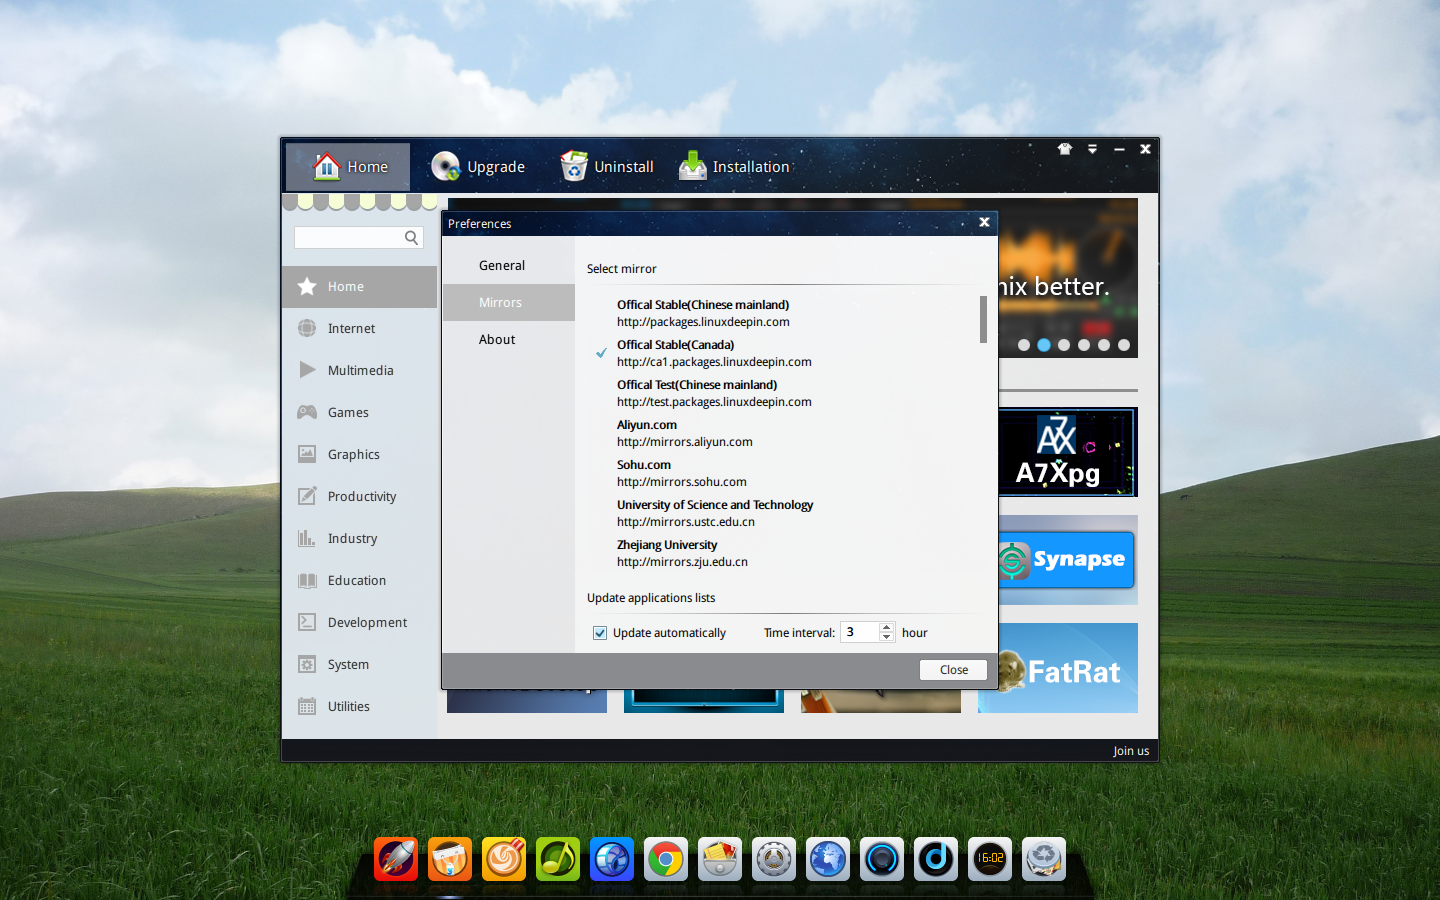Viewport: 1440px width, 900px height.
Task: Open the FatRat app banner
Action: [1068, 668]
